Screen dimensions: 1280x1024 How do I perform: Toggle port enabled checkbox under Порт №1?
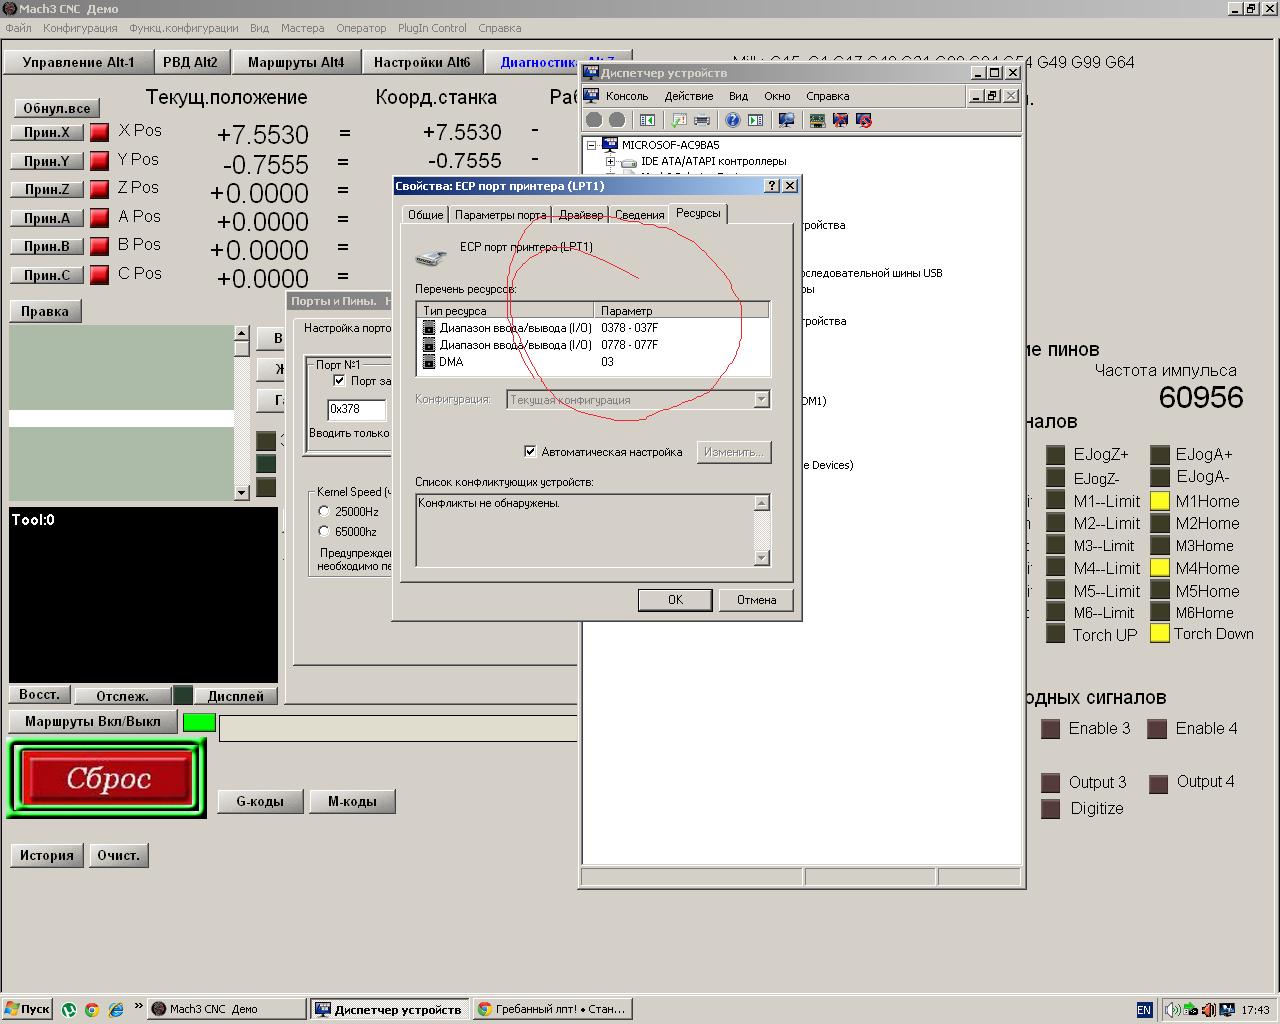click(x=339, y=381)
